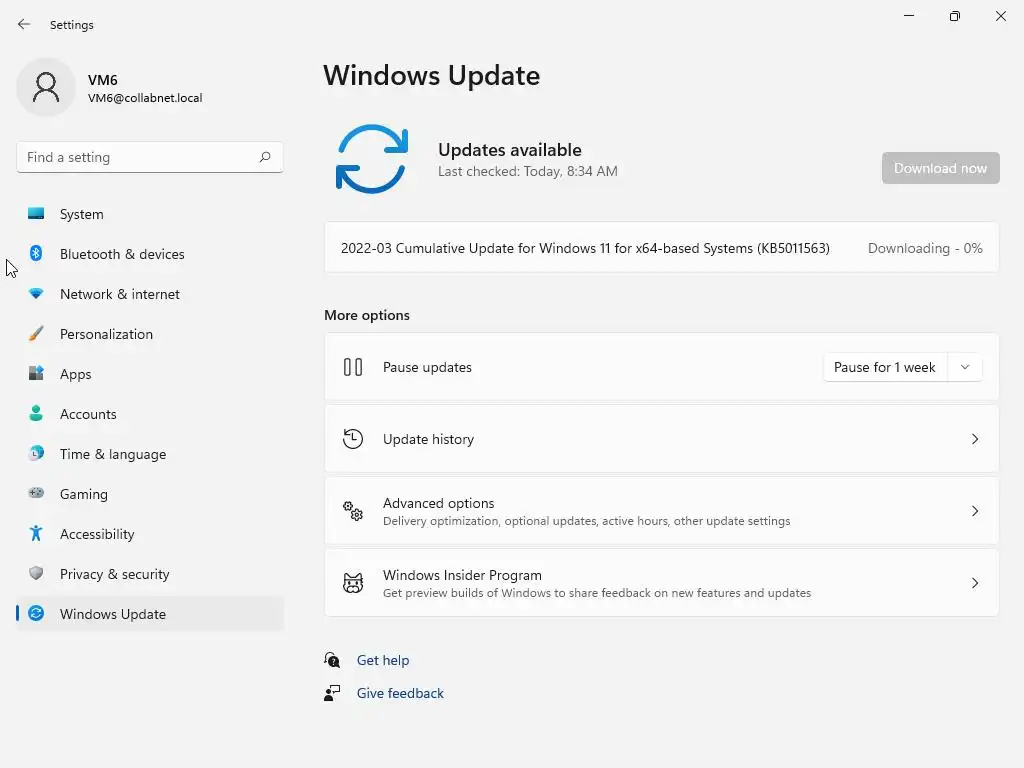The width and height of the screenshot is (1024, 768).
Task: Click the Personalization paintbrush icon
Action: tap(36, 334)
